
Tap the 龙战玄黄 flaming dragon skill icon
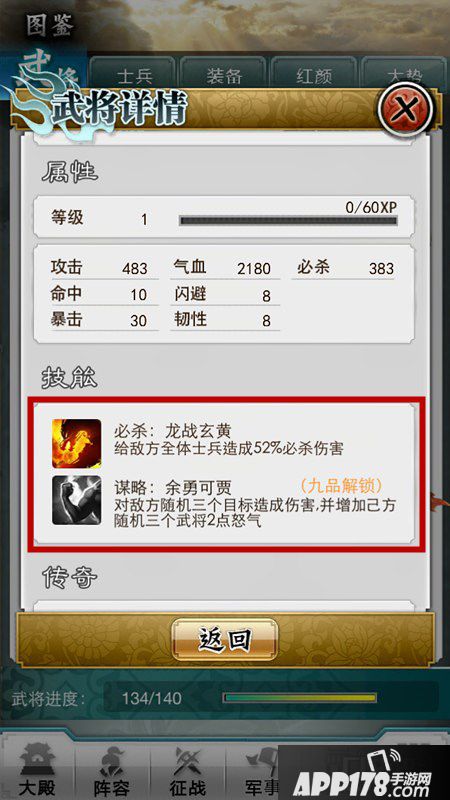(x=77, y=443)
